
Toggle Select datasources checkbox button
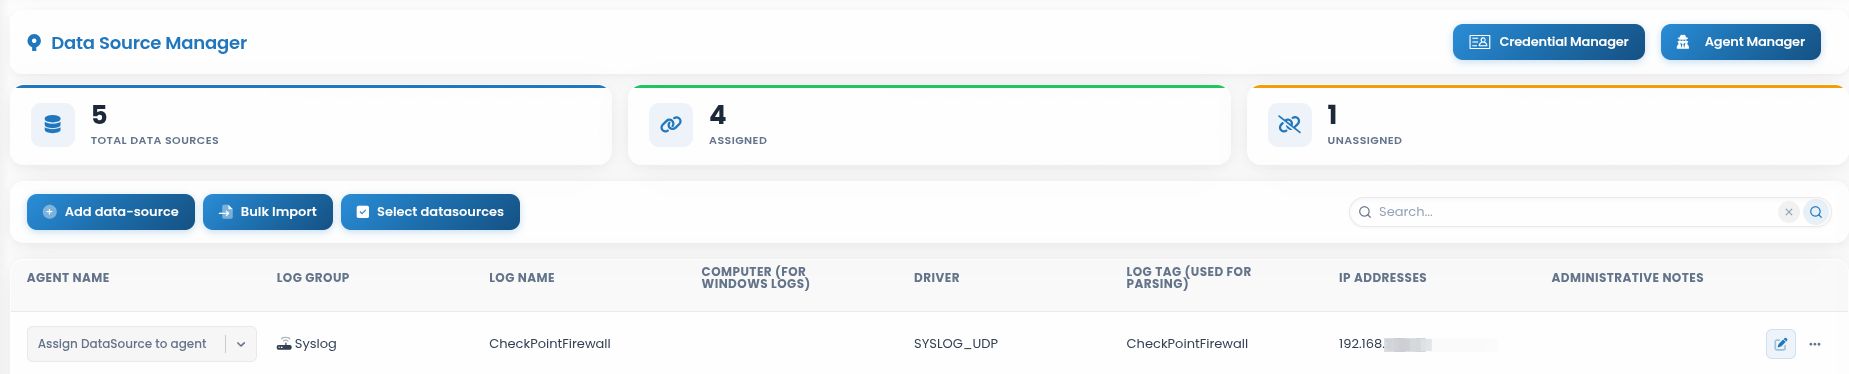click(430, 212)
